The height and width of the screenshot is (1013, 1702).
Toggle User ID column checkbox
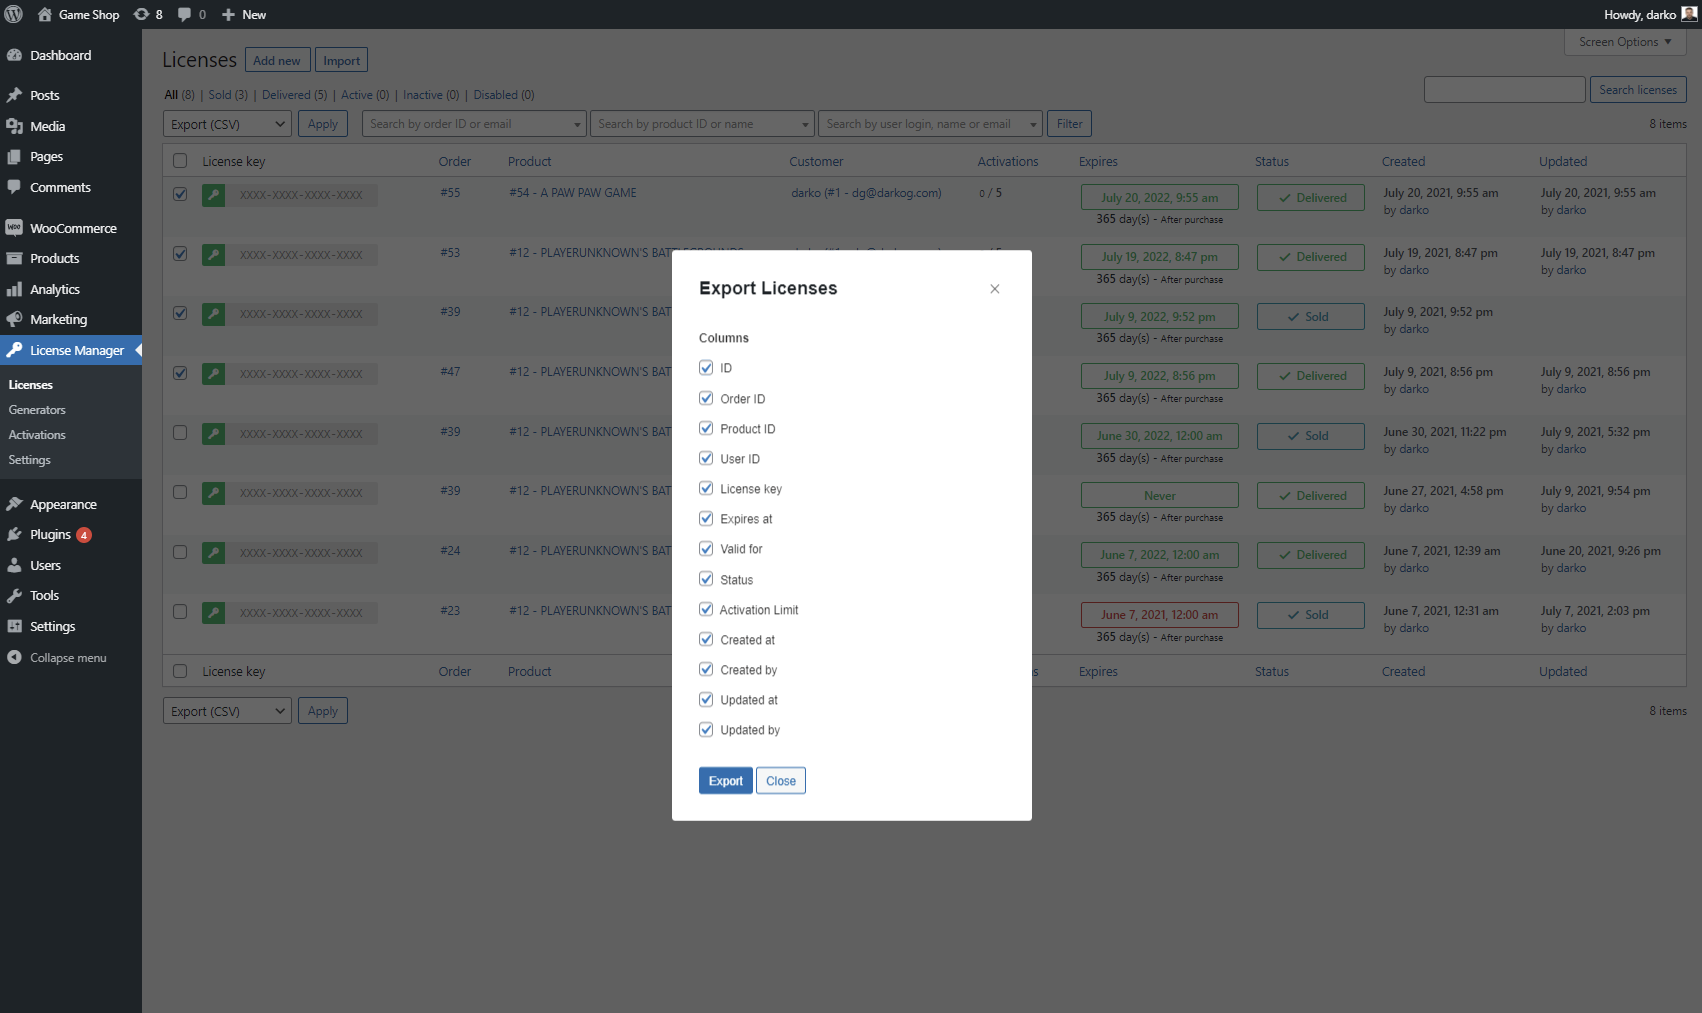tap(706, 458)
